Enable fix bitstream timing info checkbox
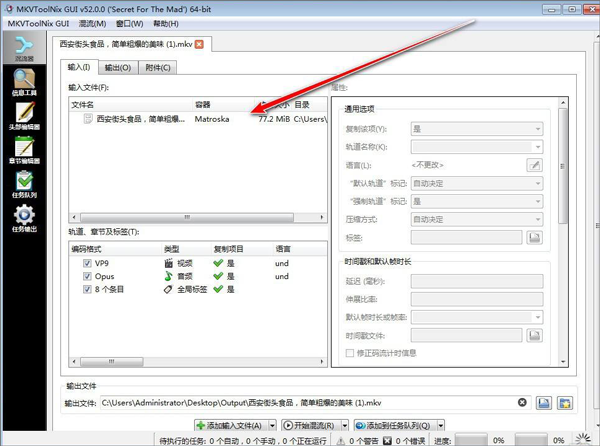The image size is (600, 446). pos(349,353)
